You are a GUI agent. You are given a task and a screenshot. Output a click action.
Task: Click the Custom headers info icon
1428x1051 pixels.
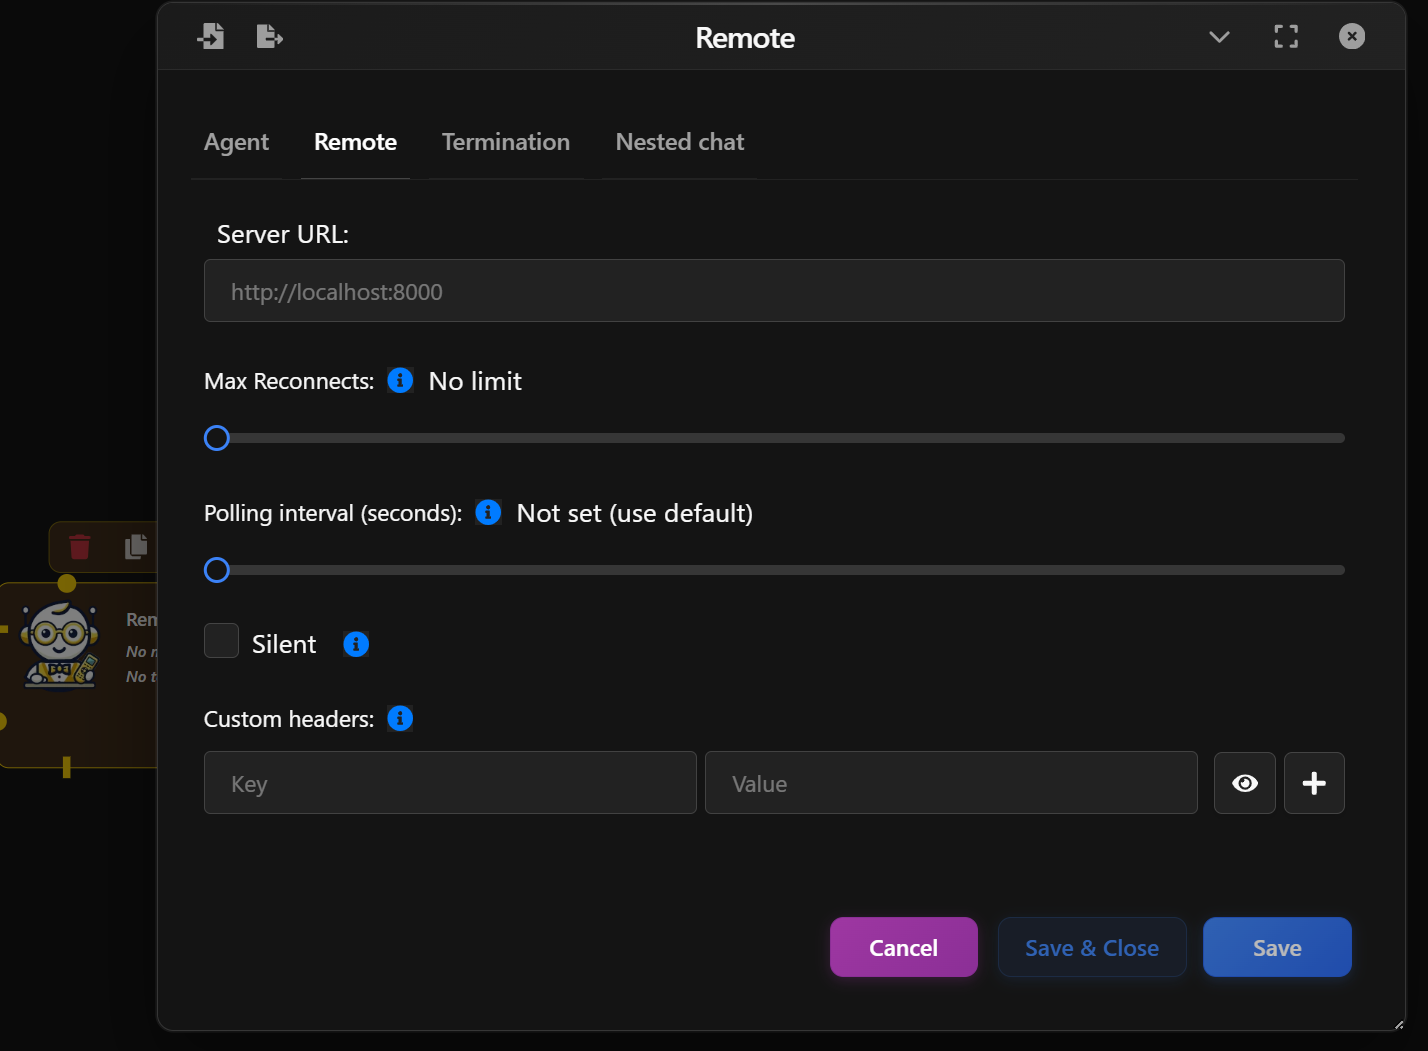click(x=399, y=718)
